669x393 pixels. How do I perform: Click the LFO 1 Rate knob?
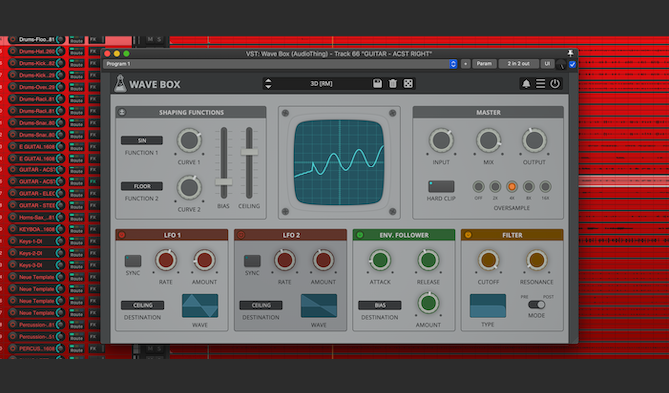tap(166, 260)
